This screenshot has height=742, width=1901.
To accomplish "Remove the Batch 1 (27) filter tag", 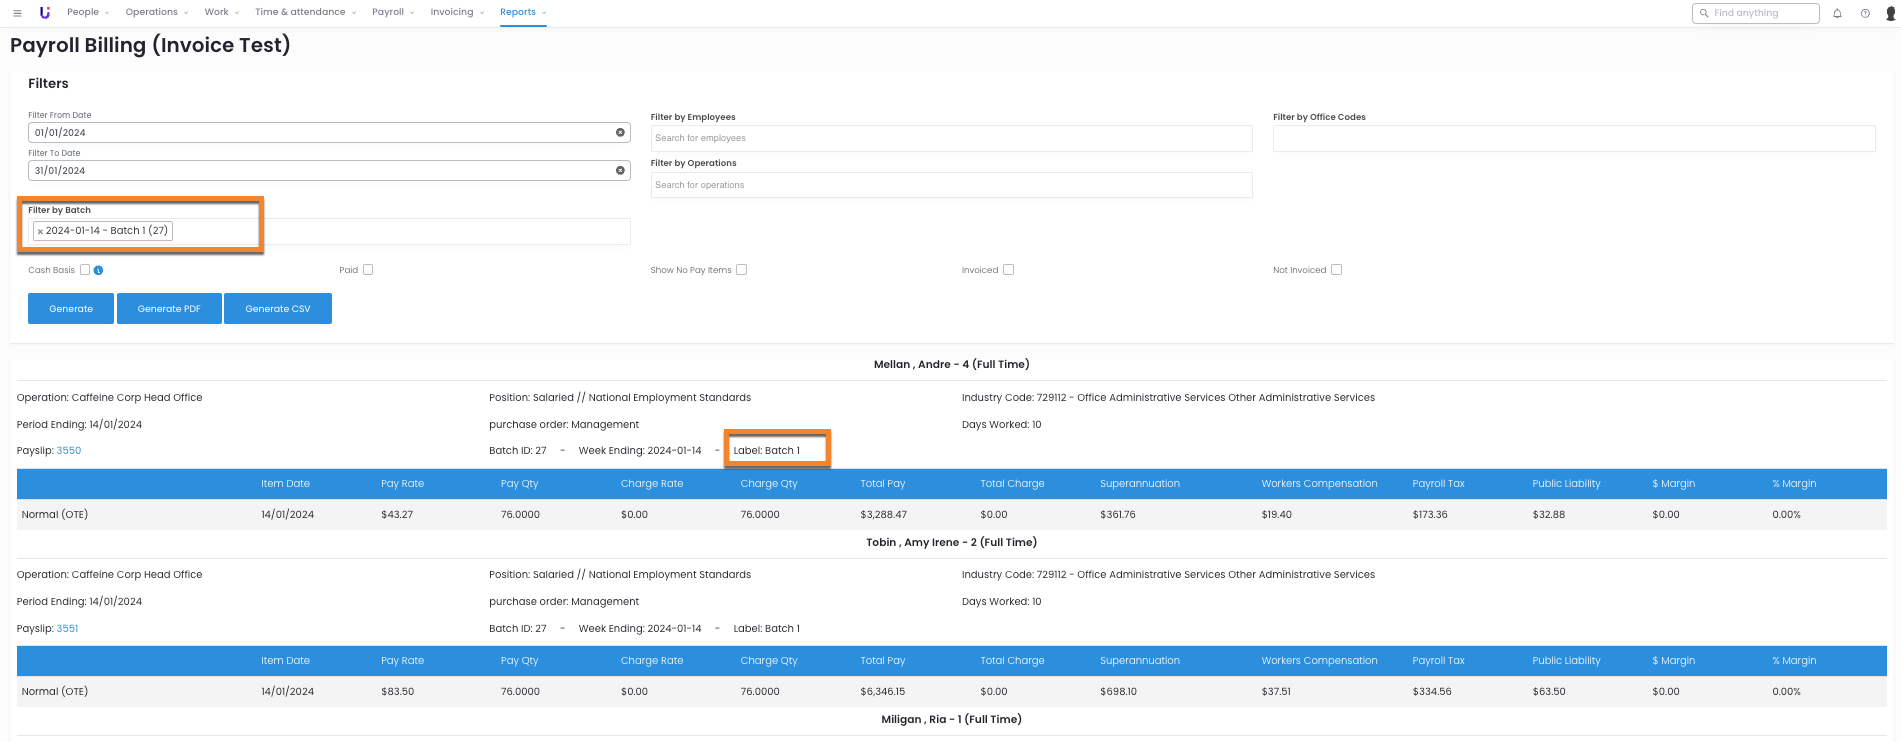I will (40, 231).
